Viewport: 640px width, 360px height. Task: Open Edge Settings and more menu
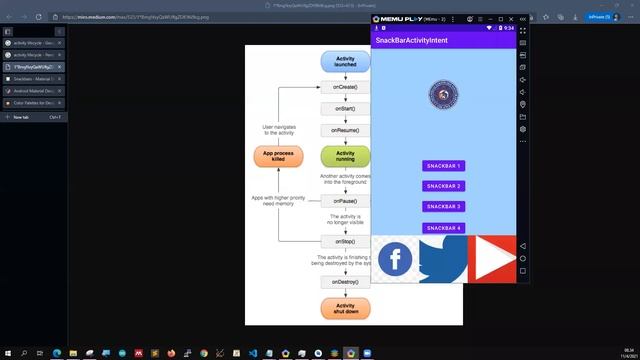coord(631,17)
